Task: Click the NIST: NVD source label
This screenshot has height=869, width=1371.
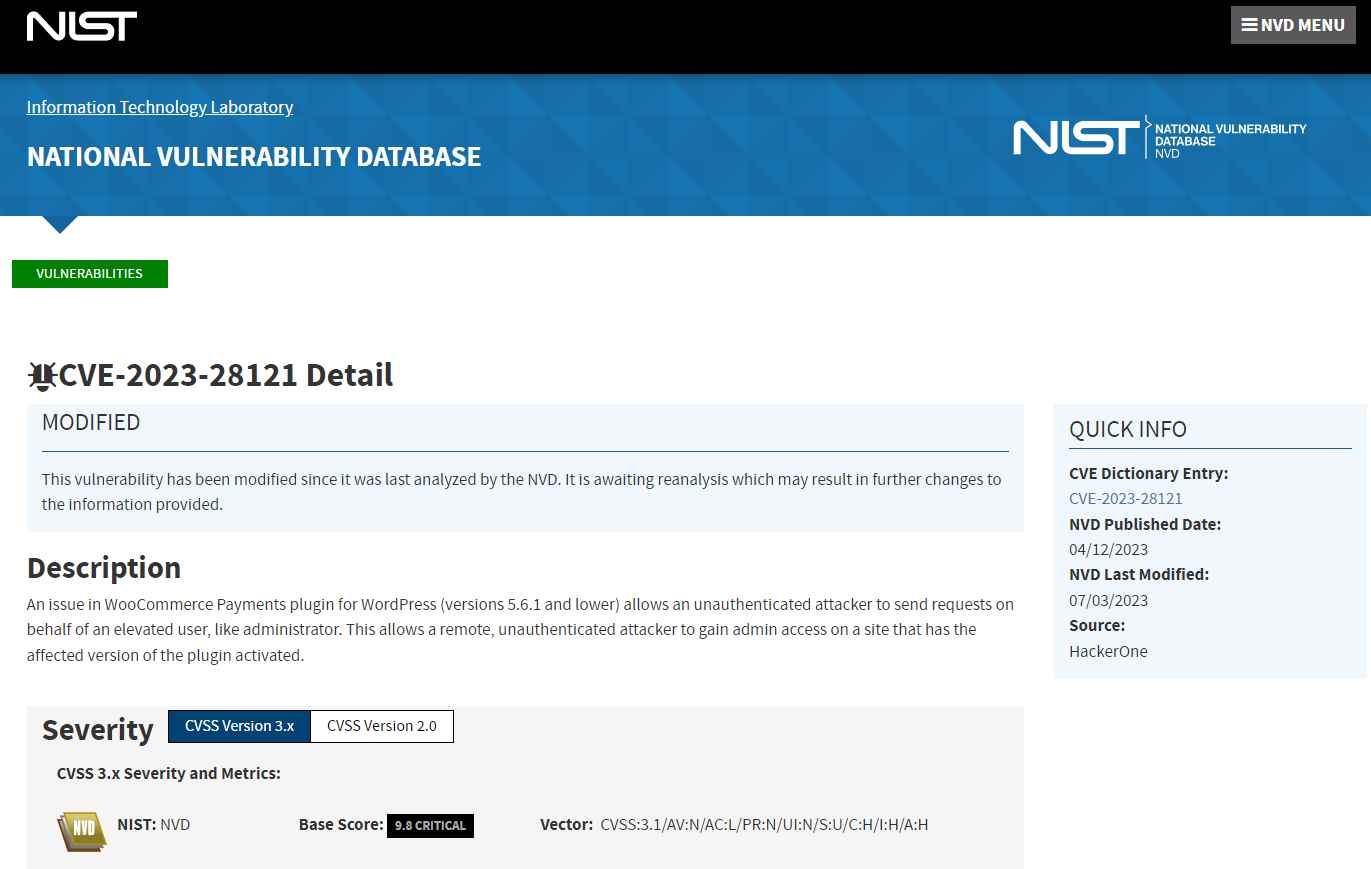Action: click(154, 825)
